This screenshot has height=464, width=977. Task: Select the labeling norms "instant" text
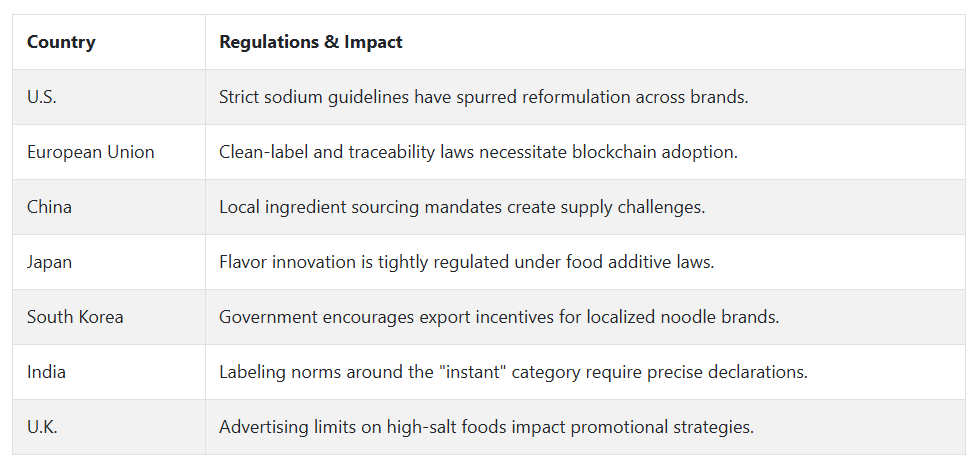coord(513,372)
